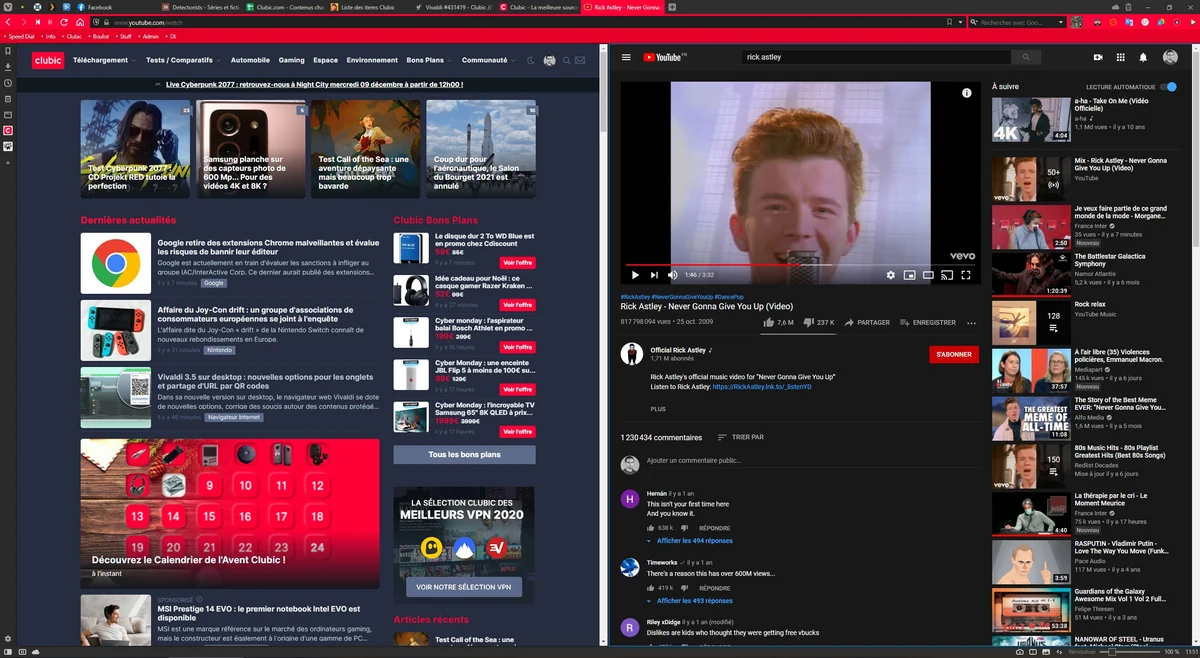This screenshot has width=1200, height=658.
Task: Mute the video using the speaker icon
Action: point(673,274)
